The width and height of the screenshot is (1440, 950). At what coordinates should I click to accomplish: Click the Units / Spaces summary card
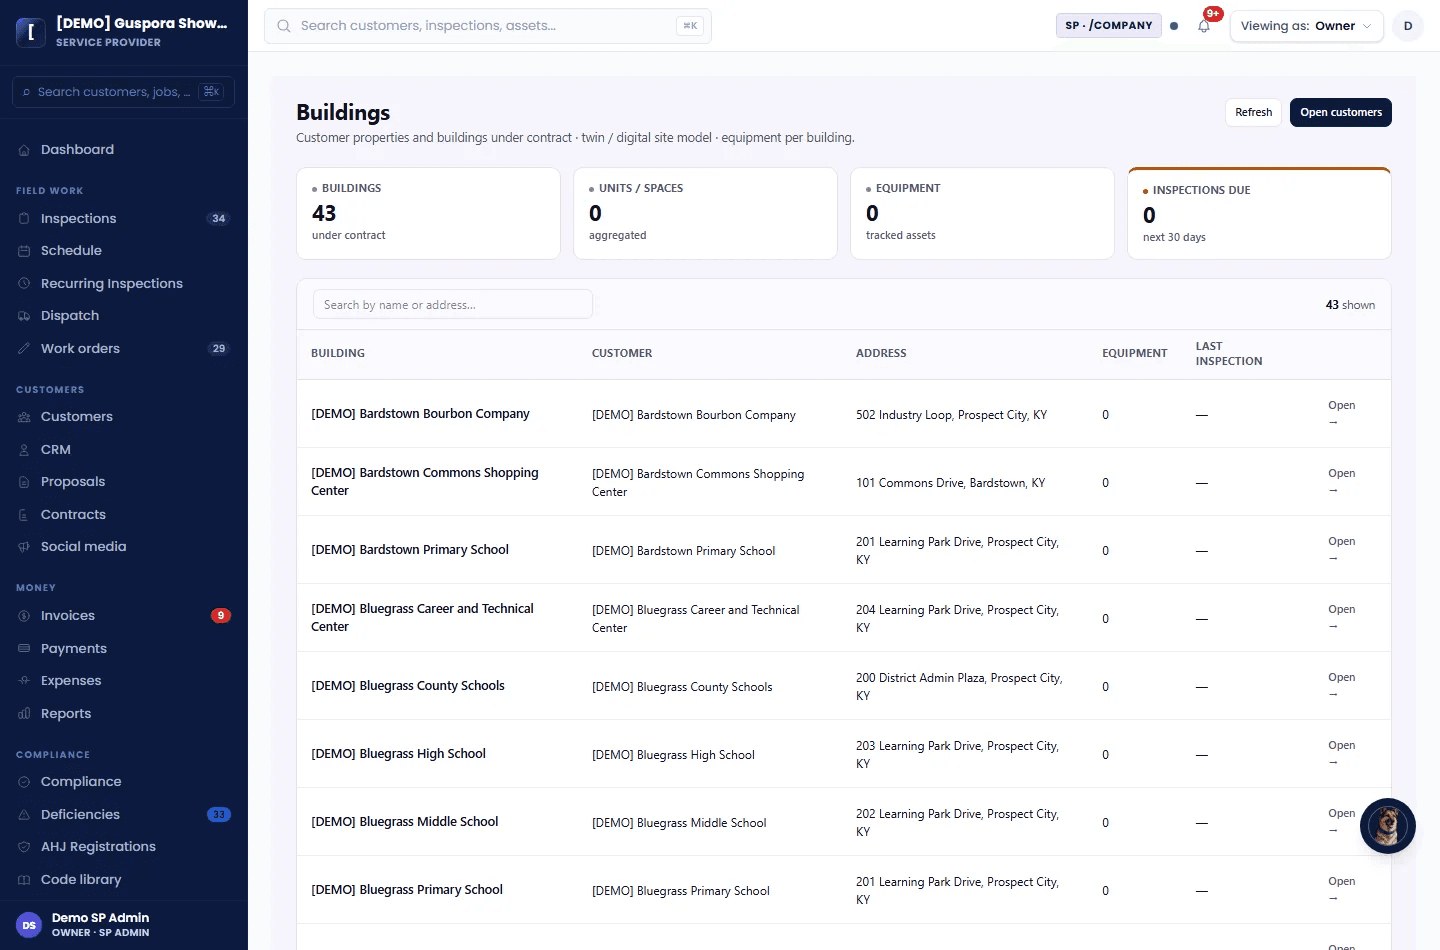[x=705, y=213]
